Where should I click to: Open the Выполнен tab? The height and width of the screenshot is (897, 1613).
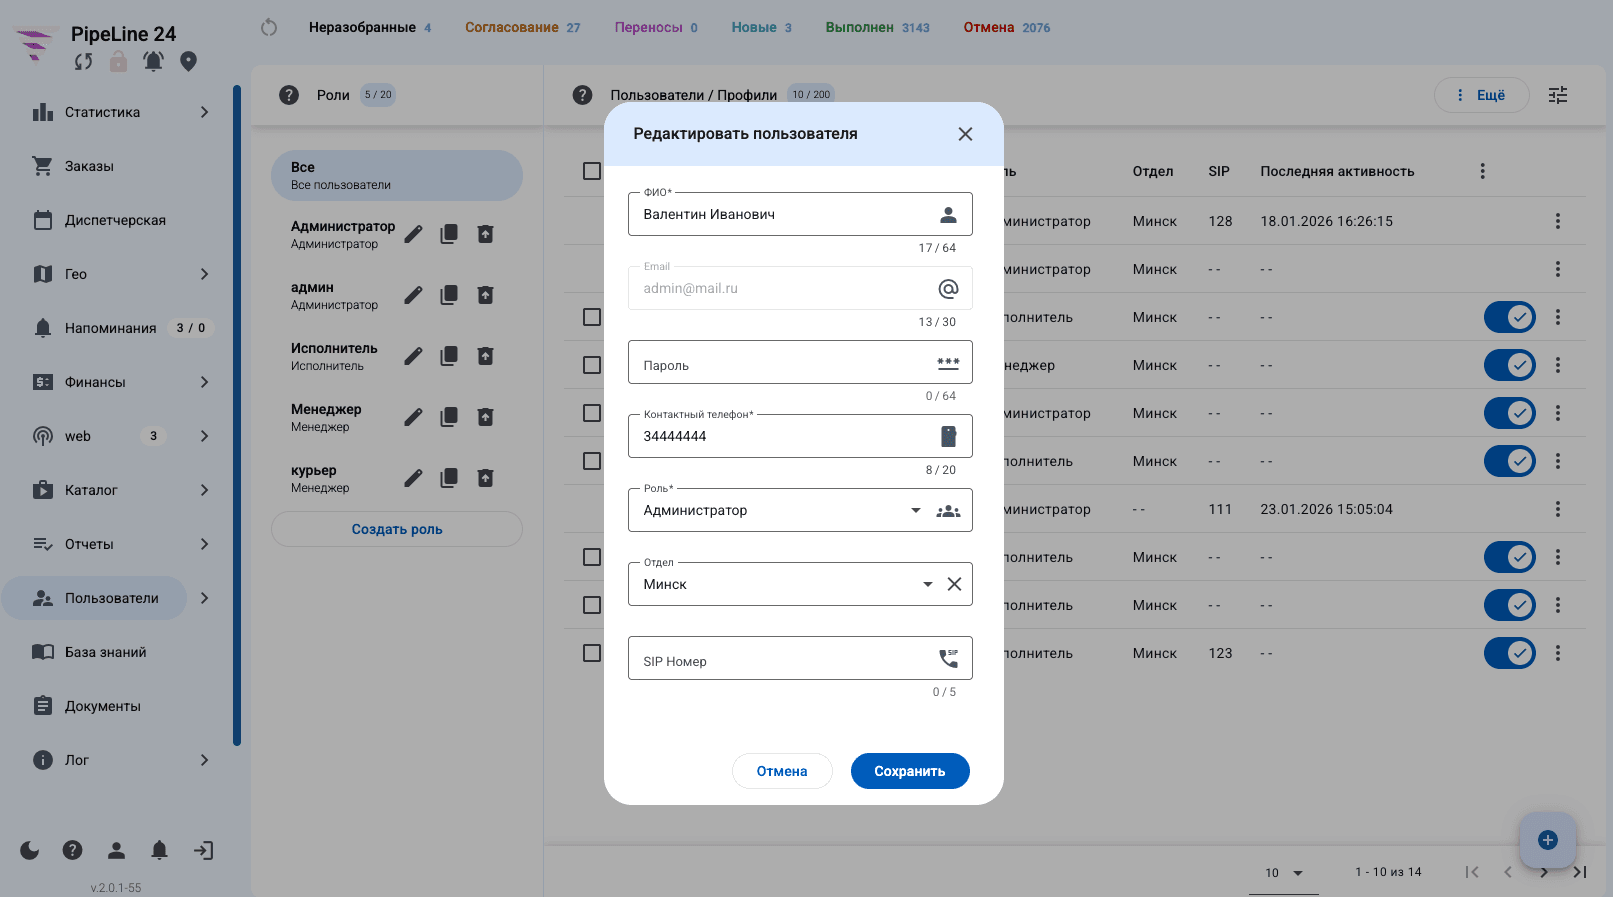(x=877, y=27)
